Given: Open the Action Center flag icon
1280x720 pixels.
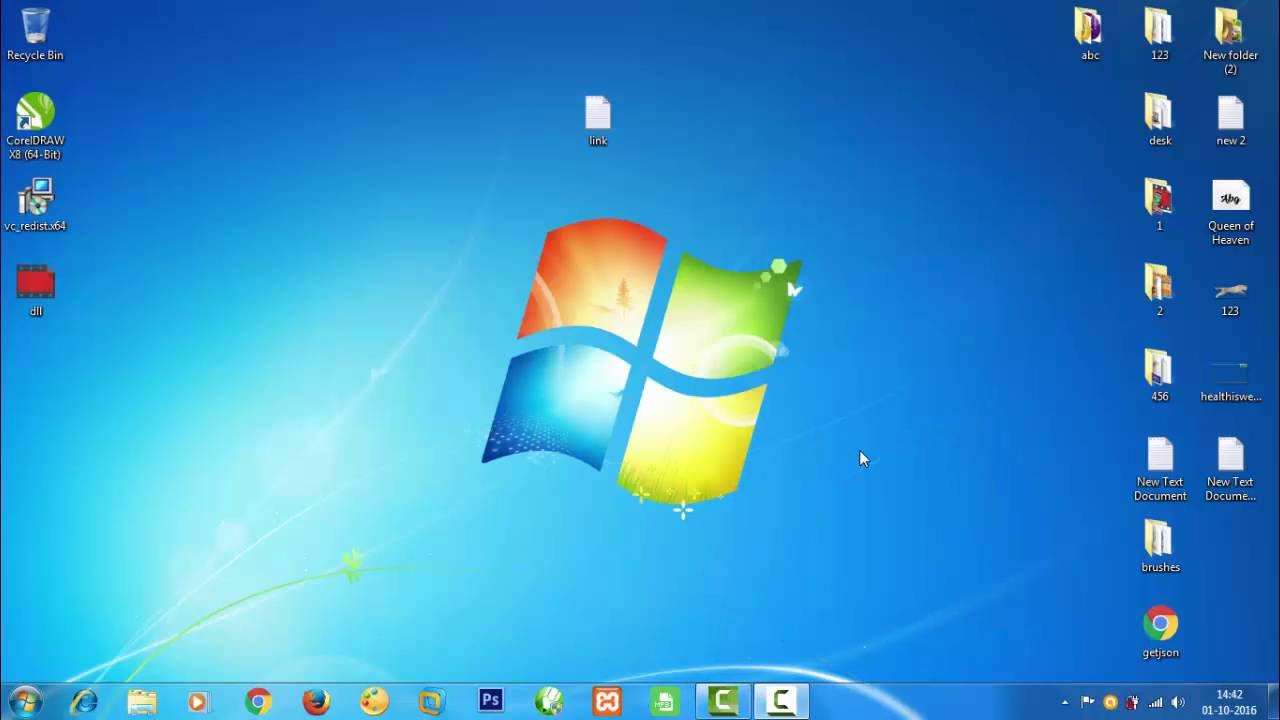Looking at the screenshot, I should click(x=1088, y=702).
